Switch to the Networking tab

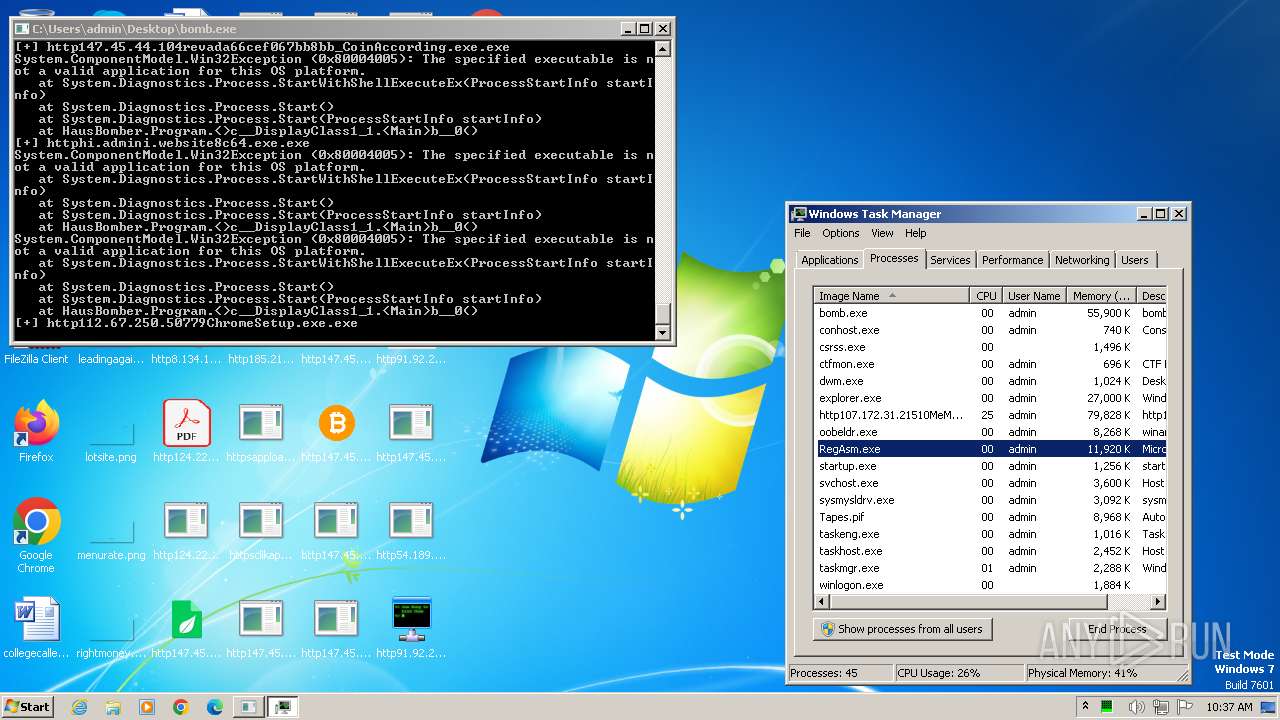click(x=1082, y=260)
